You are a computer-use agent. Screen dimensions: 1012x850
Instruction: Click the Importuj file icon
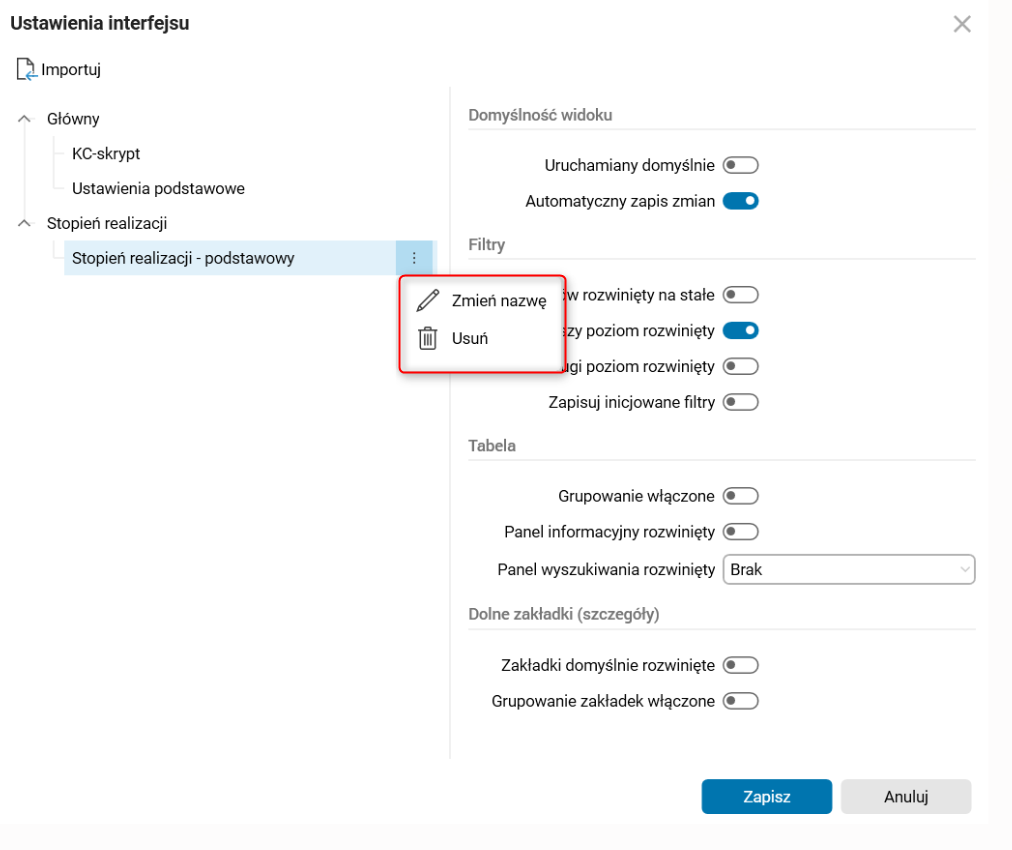click(x=26, y=70)
